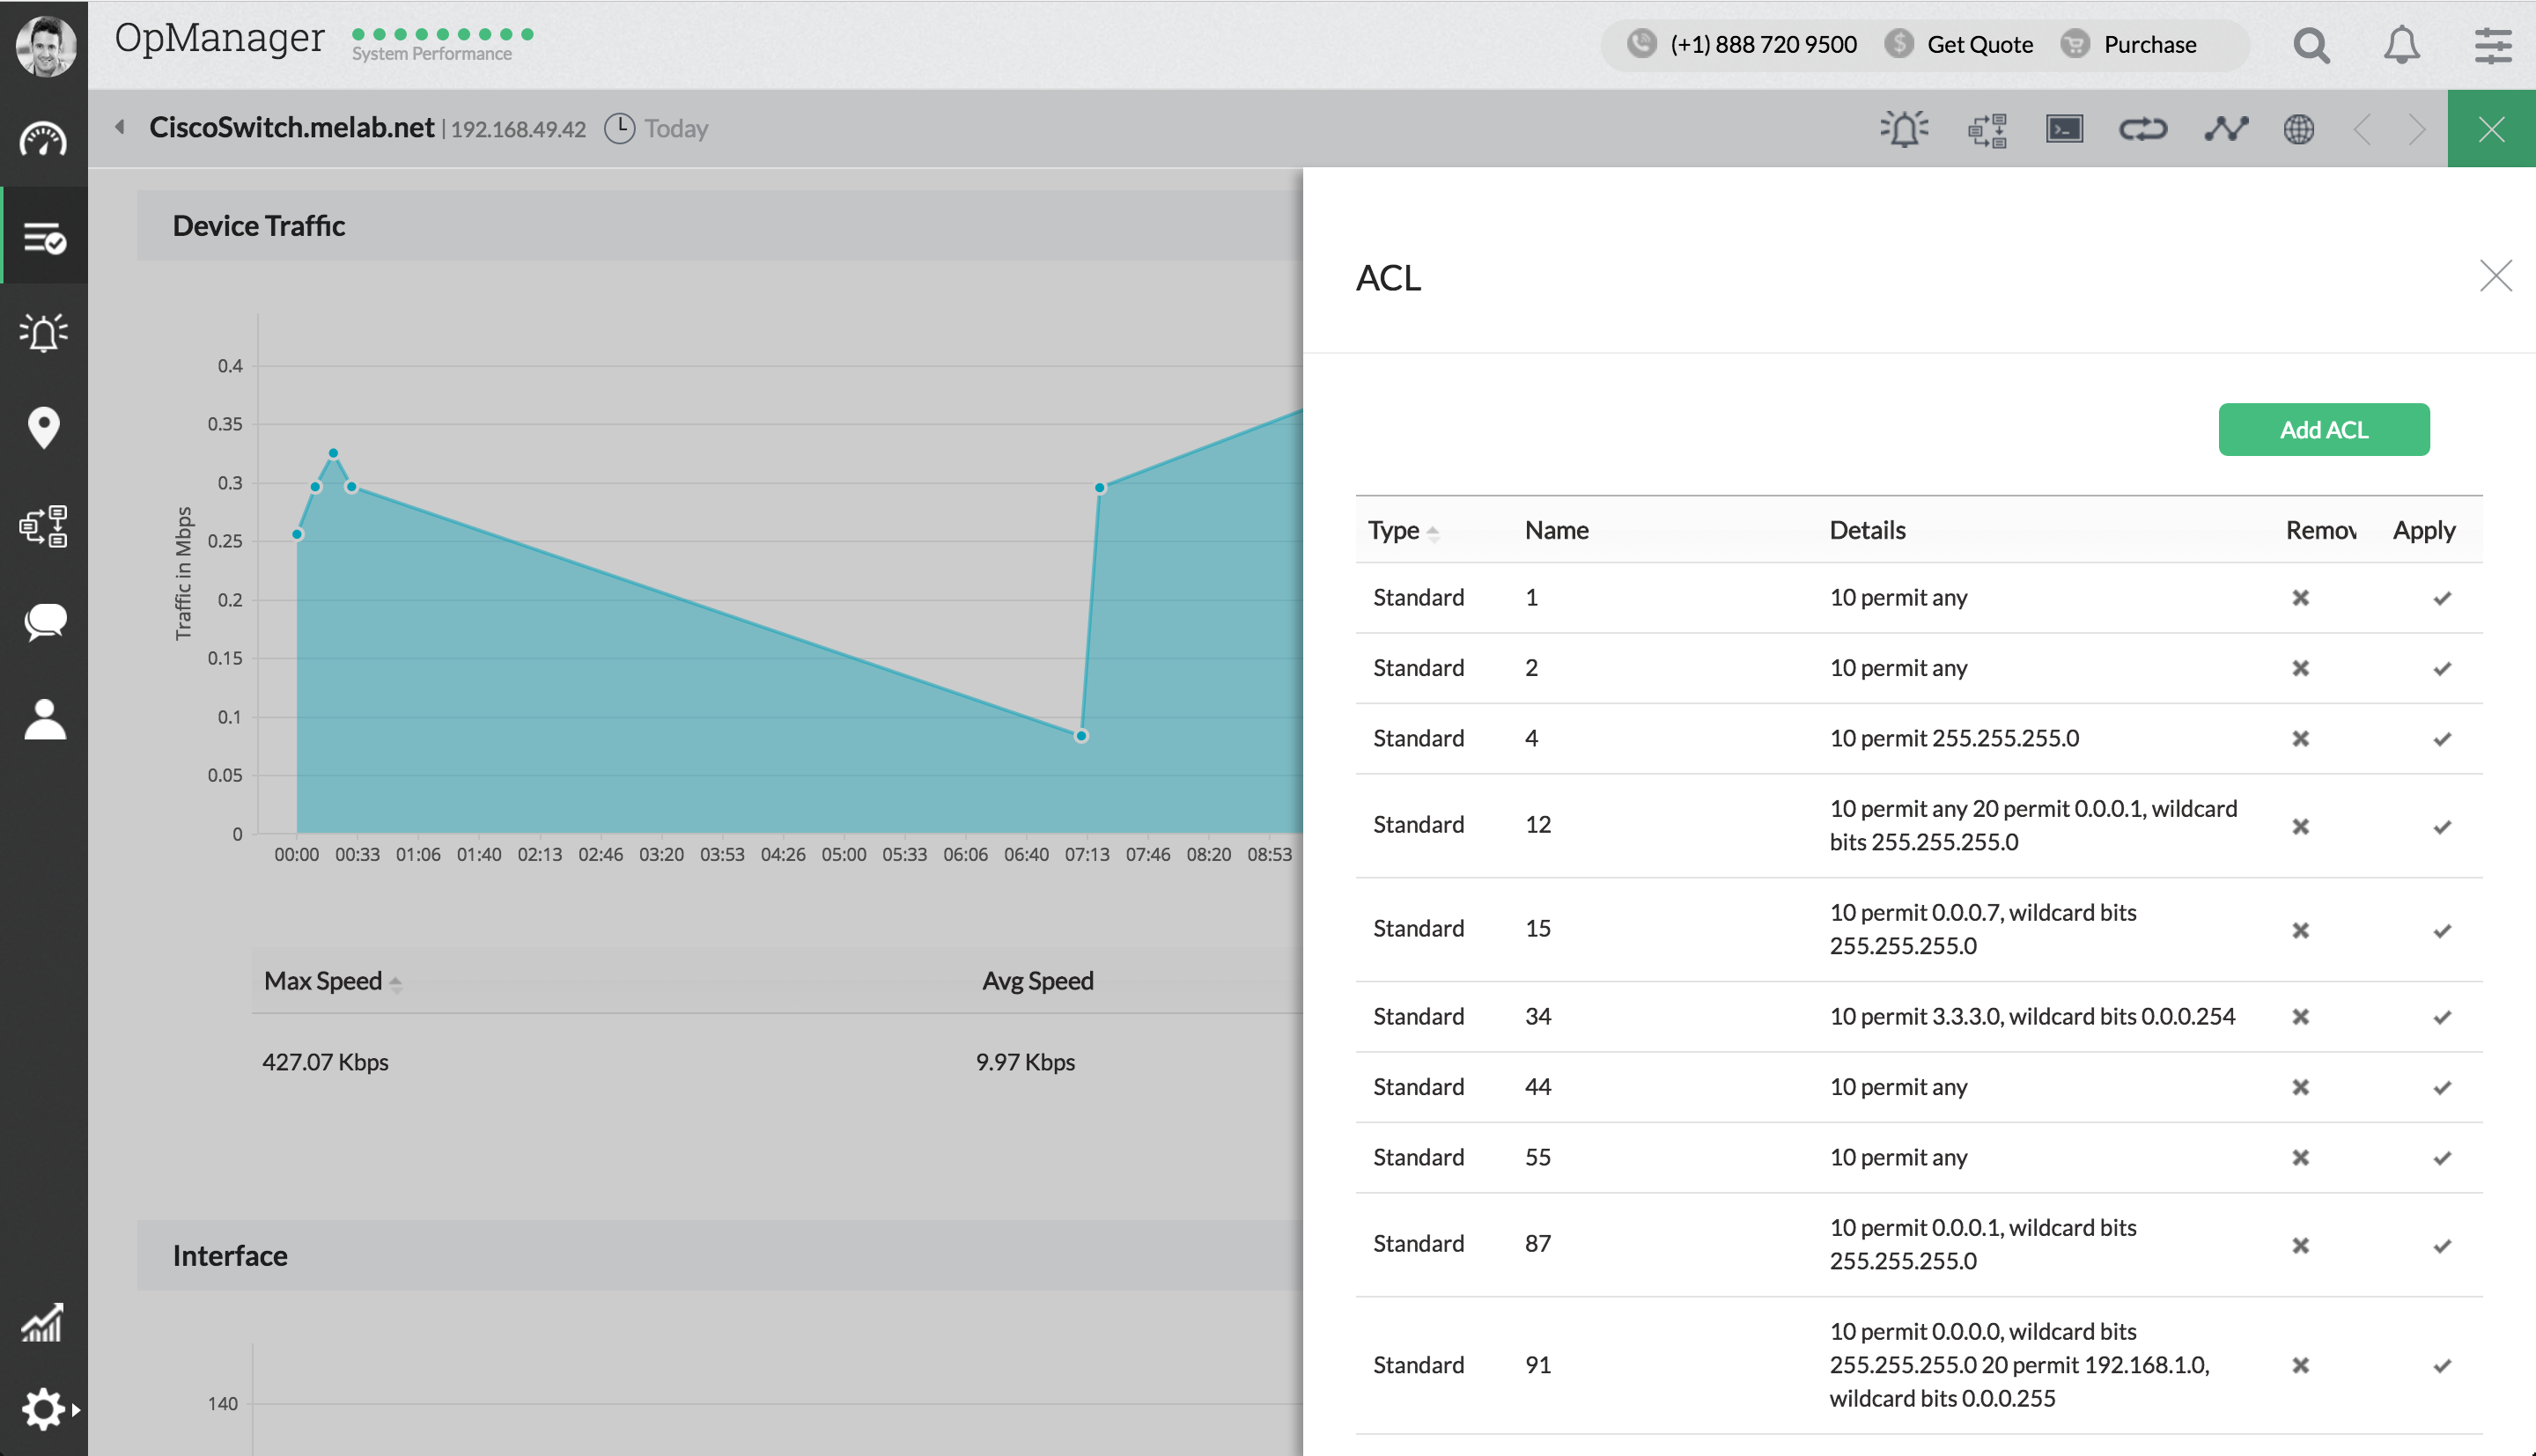Click the Purchase link in header
This screenshot has width=2536, height=1456.
[2149, 45]
